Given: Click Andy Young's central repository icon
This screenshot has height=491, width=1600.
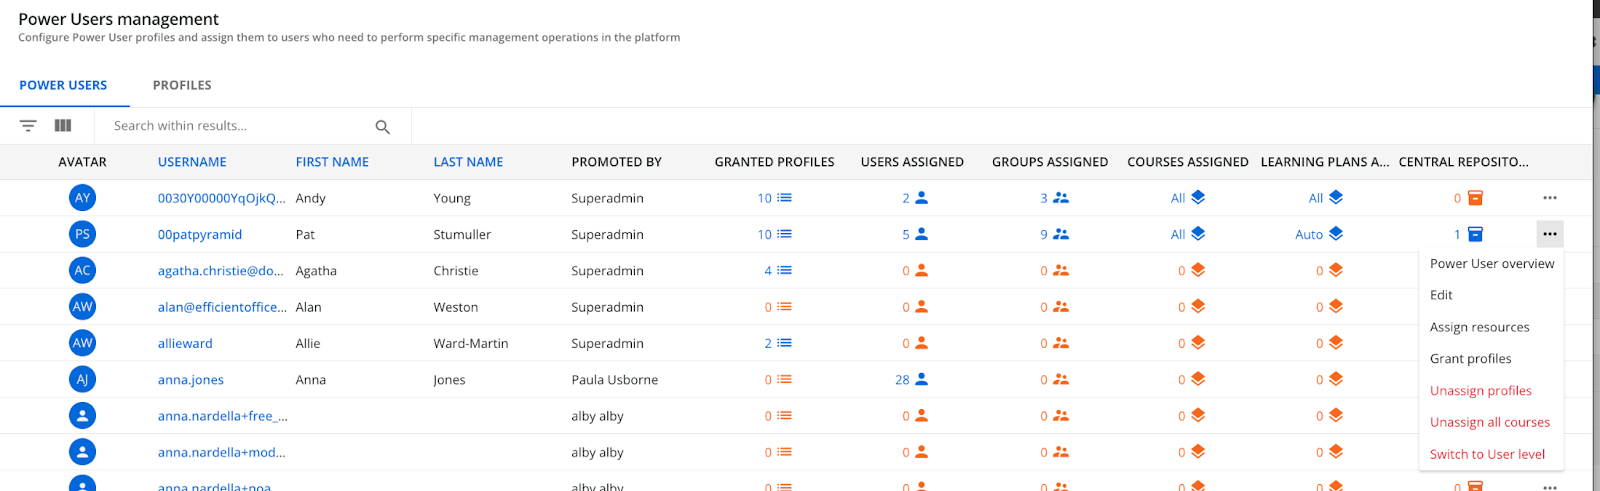Looking at the screenshot, I should point(1475,198).
